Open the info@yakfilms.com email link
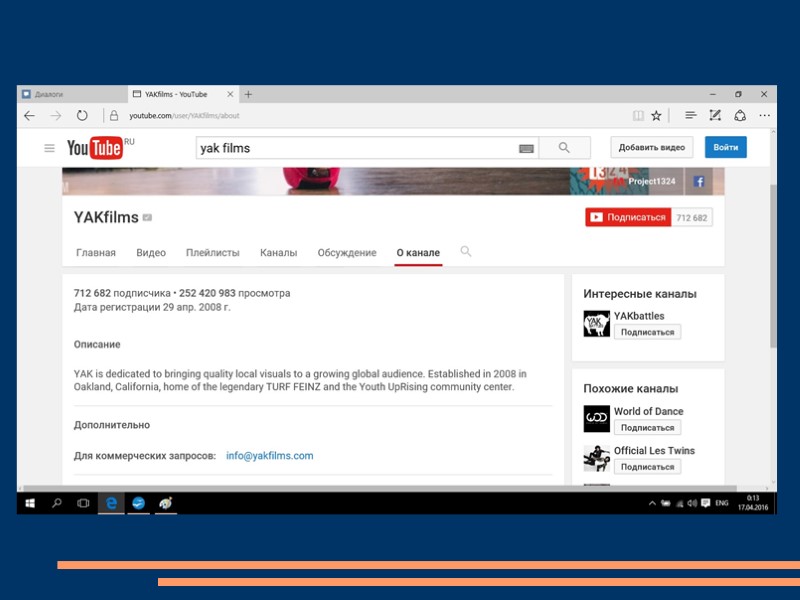 (x=270, y=456)
